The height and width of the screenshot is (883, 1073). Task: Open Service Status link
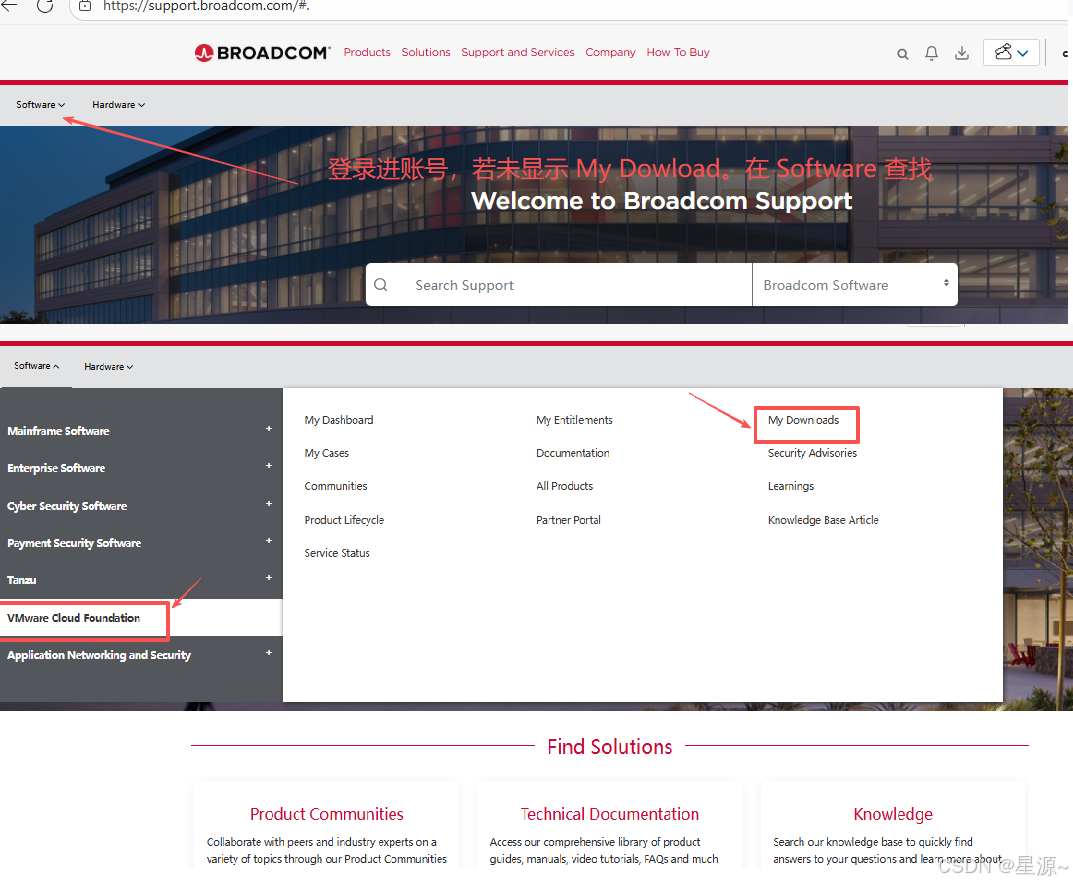click(x=337, y=553)
